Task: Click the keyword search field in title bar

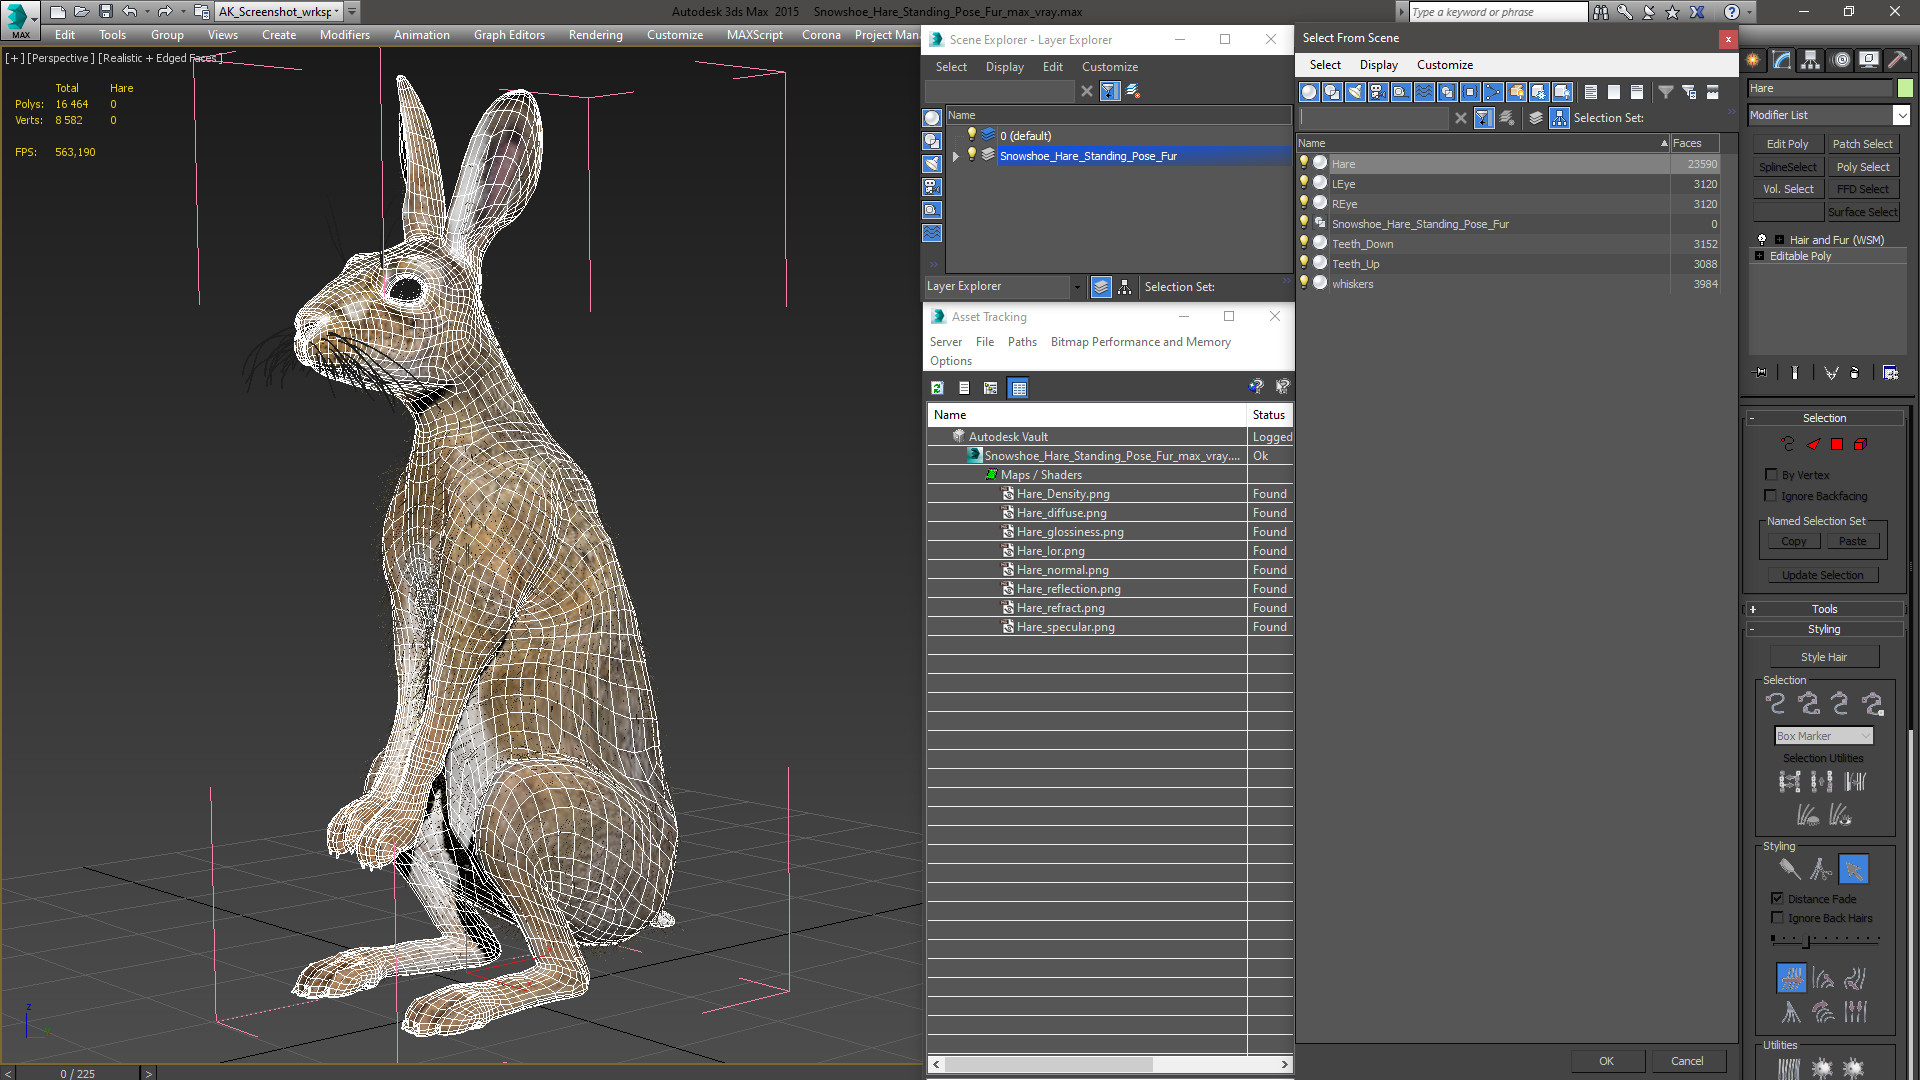Action: pyautogui.click(x=1497, y=12)
